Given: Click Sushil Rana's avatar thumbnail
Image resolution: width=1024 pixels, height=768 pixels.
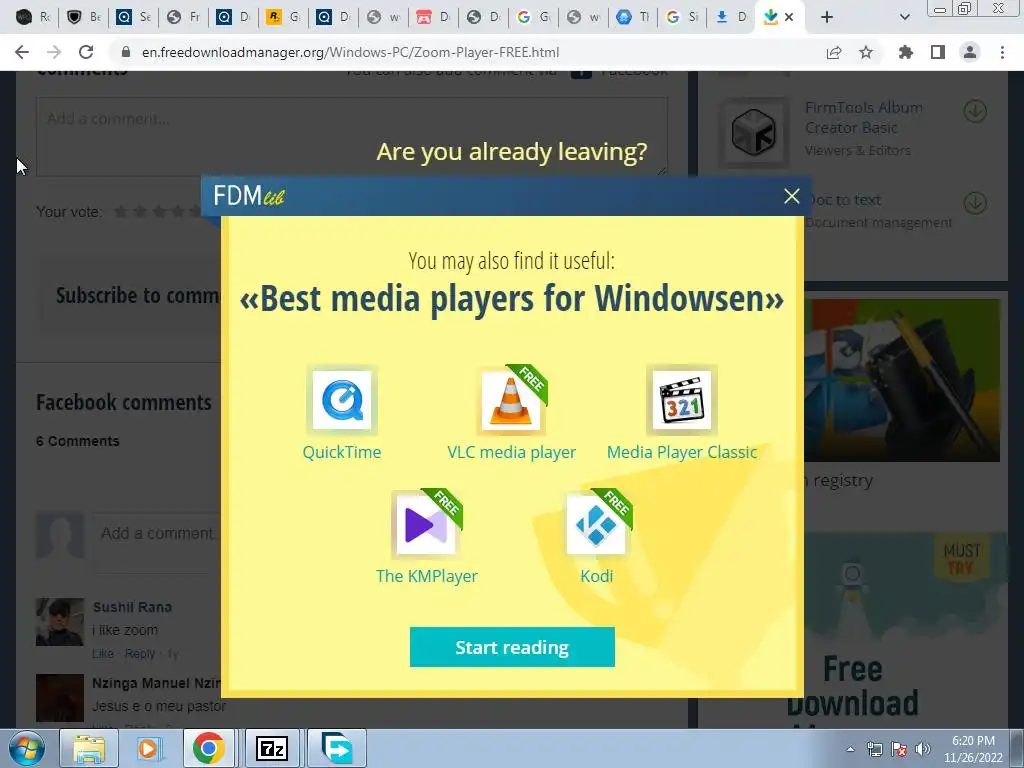Looking at the screenshot, I should pyautogui.click(x=59, y=622).
